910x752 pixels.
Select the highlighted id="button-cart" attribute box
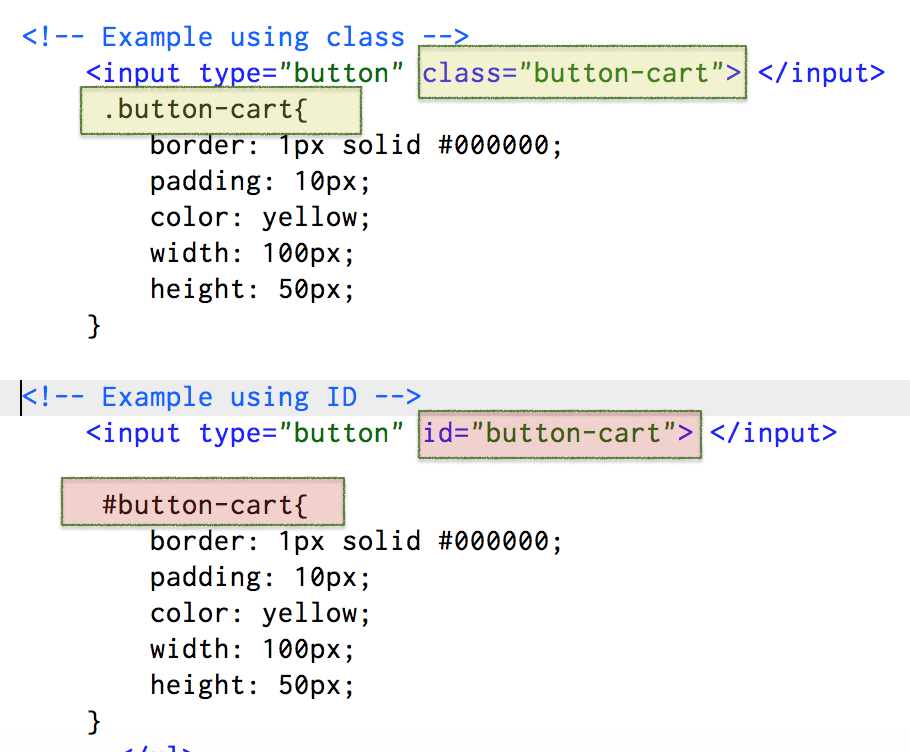[x=558, y=433]
